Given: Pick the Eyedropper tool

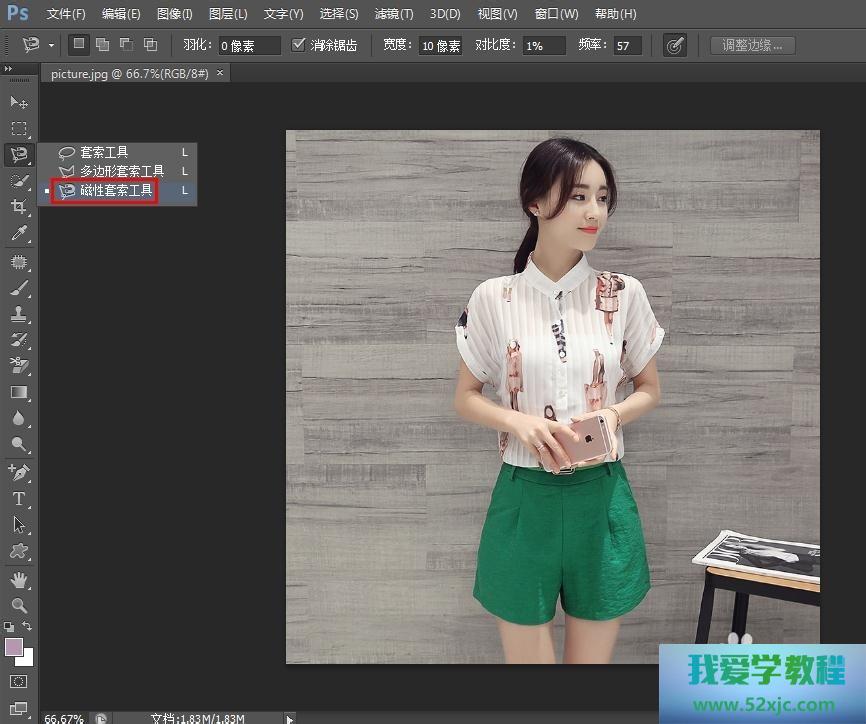Looking at the screenshot, I should 19,234.
